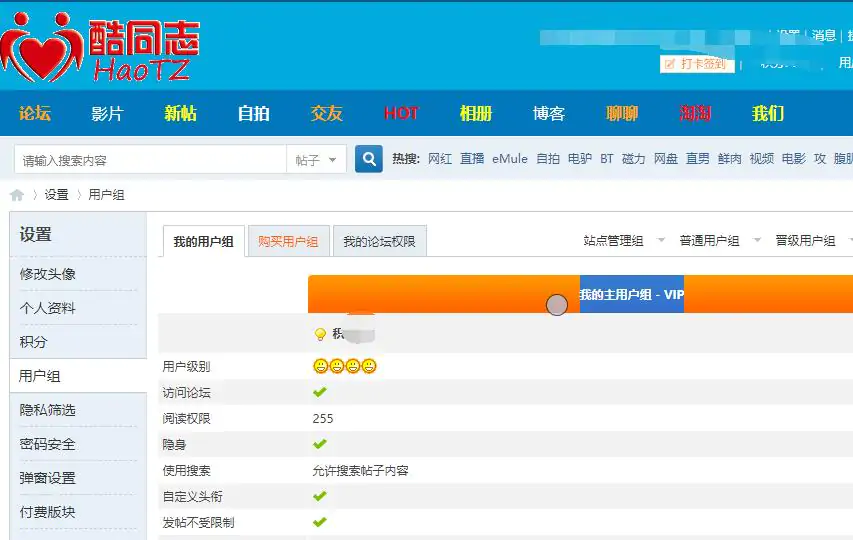Switch to 我的论坛权限 tab
Viewport: 853px width, 540px height.
point(379,241)
